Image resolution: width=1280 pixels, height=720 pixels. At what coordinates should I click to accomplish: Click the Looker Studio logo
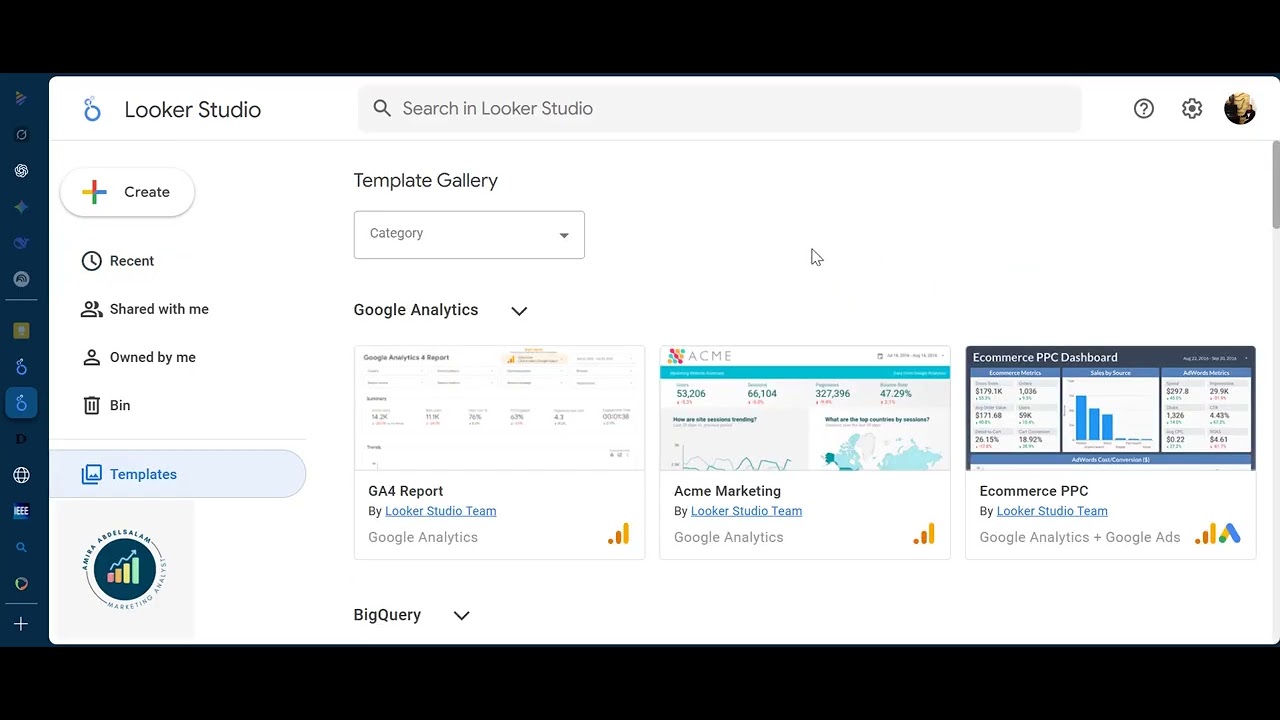coord(92,109)
